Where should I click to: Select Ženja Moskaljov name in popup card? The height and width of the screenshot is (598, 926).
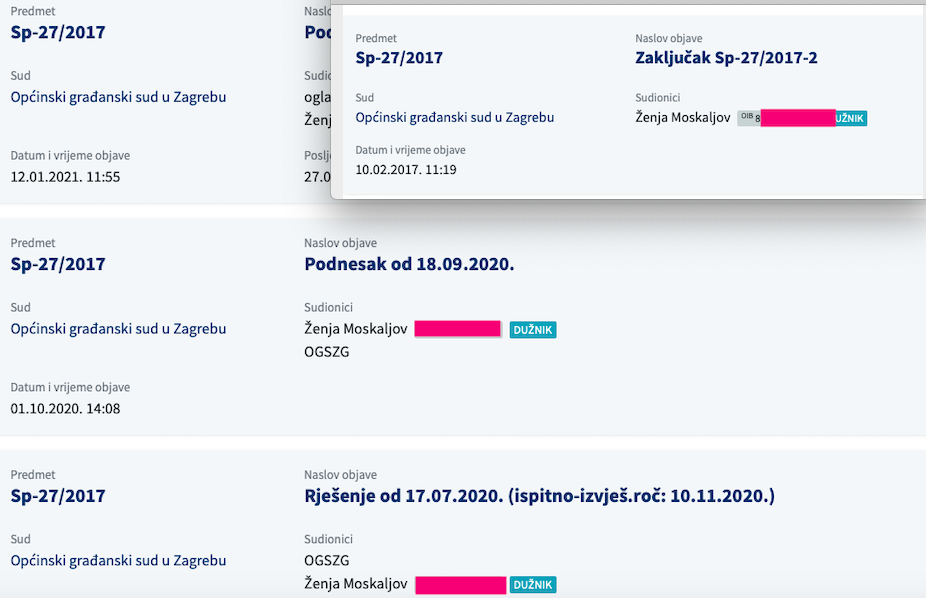point(683,117)
